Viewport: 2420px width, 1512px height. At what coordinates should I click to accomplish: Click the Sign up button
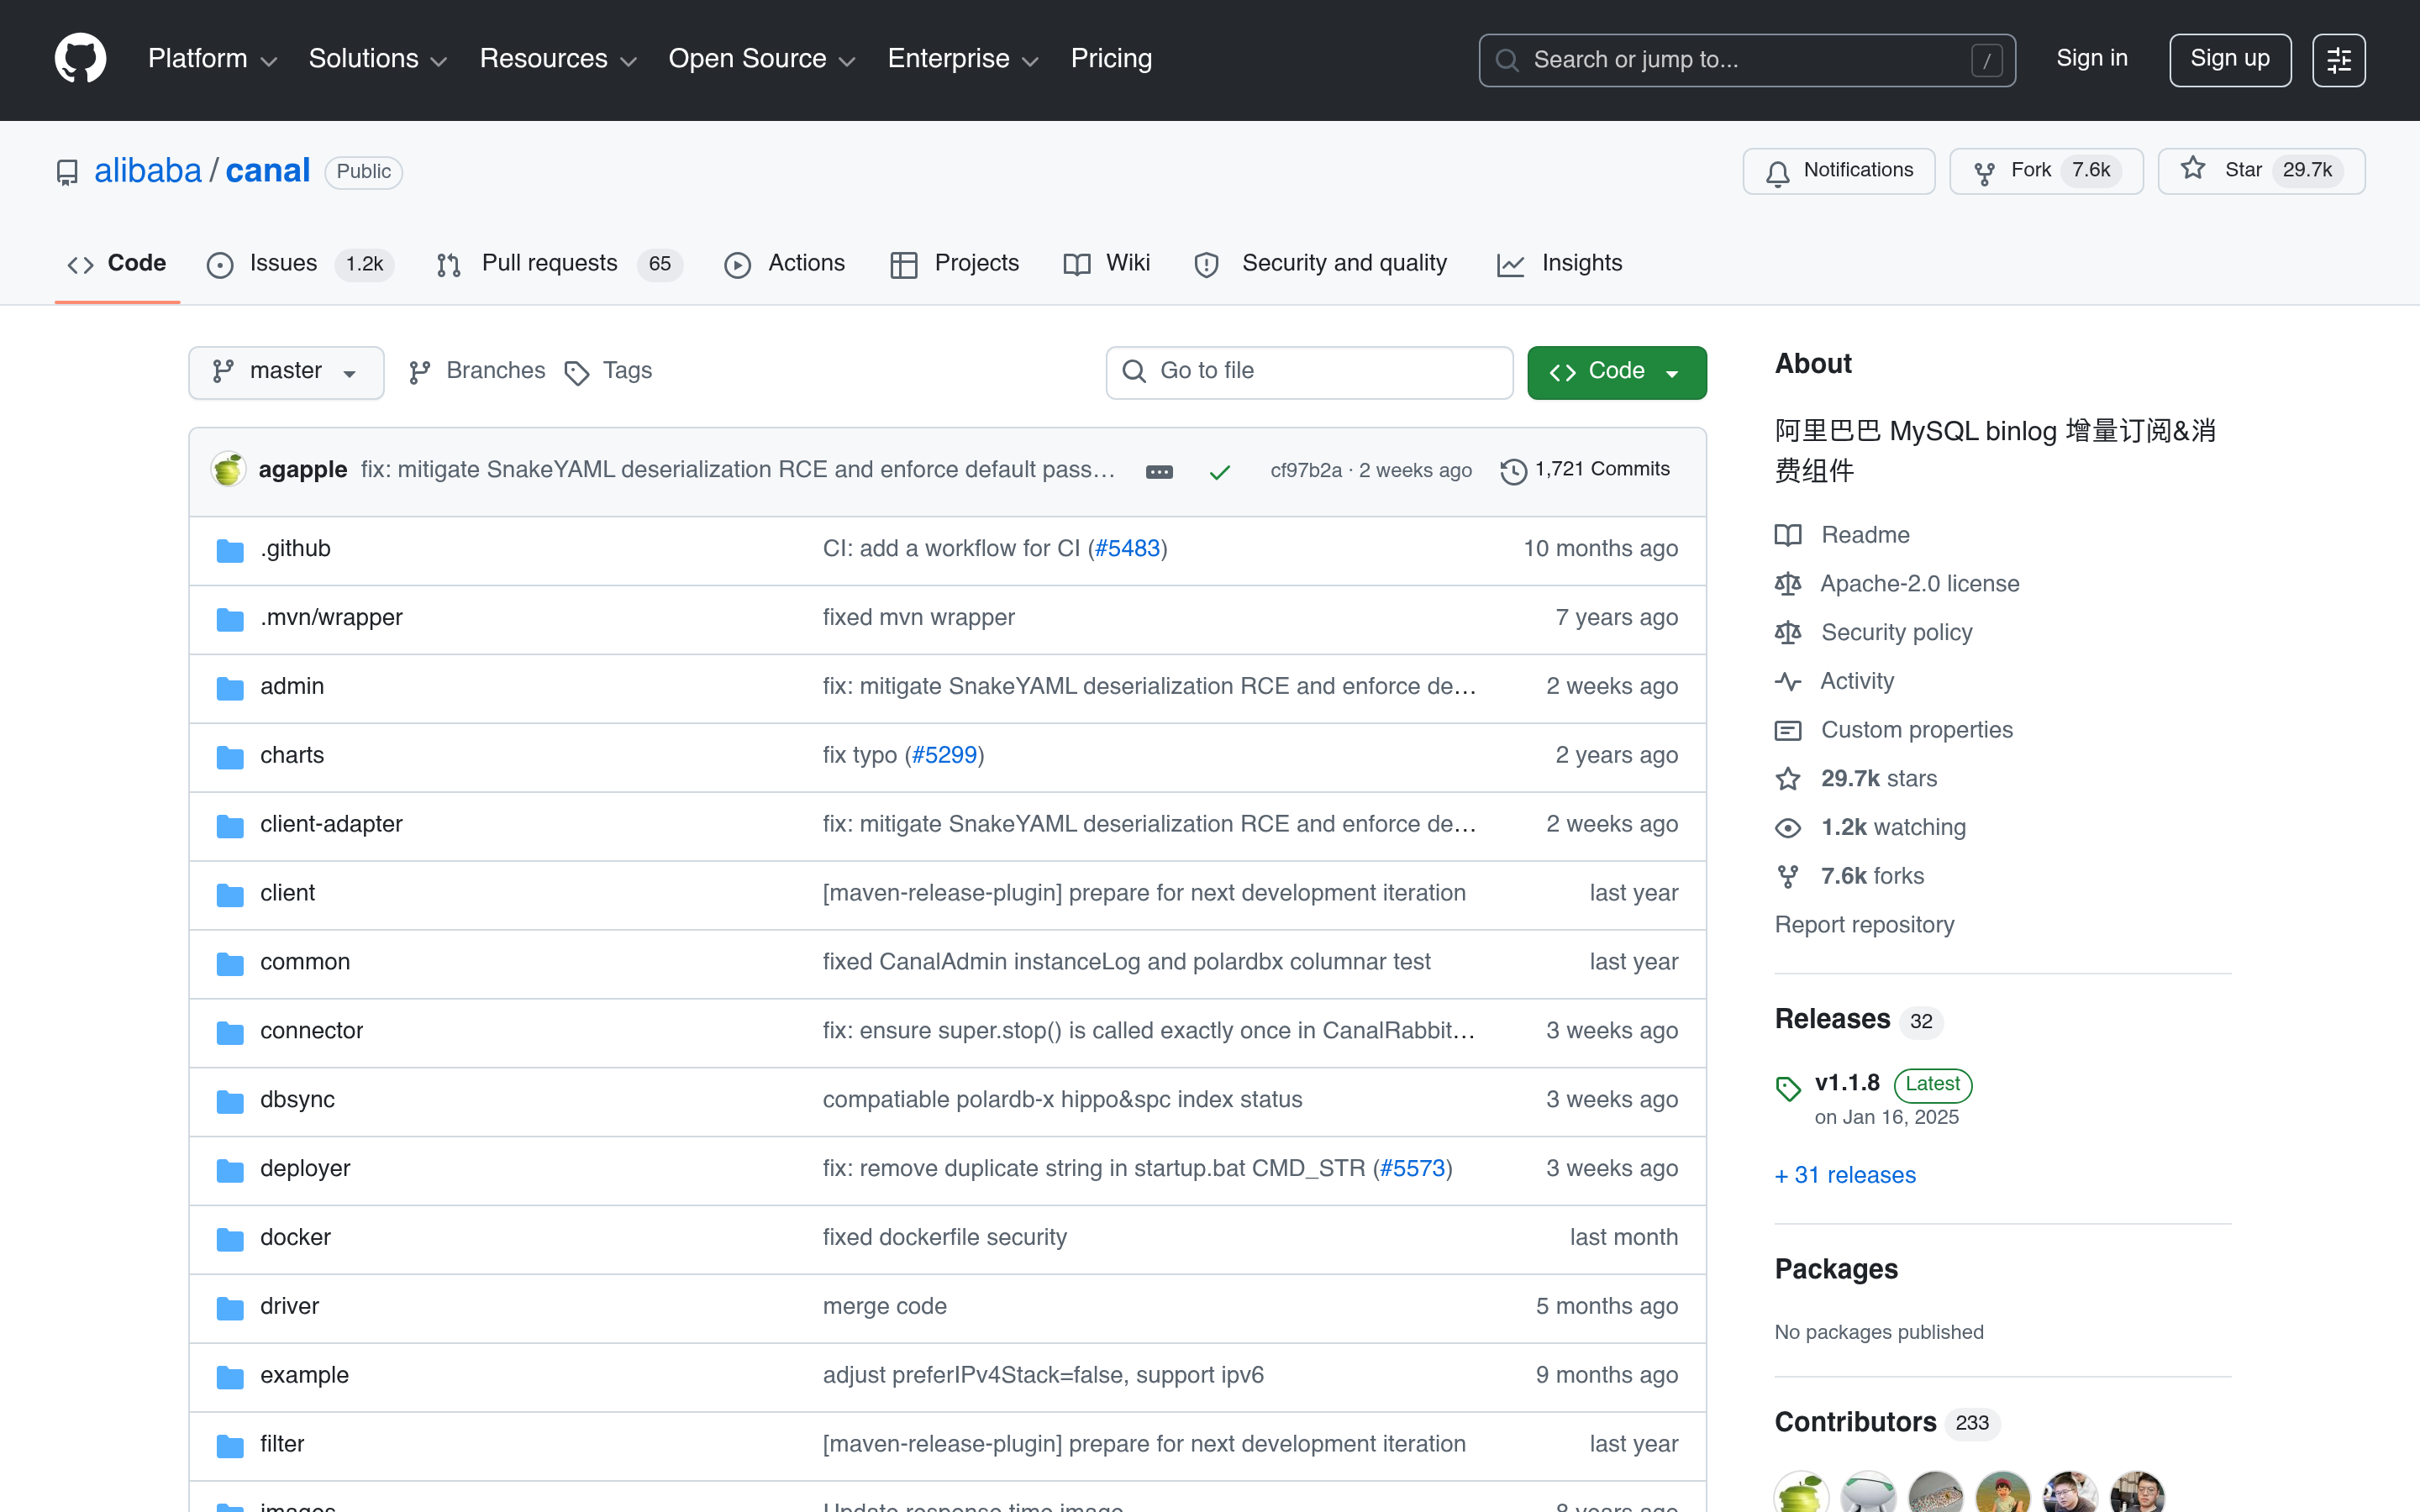coord(2229,60)
